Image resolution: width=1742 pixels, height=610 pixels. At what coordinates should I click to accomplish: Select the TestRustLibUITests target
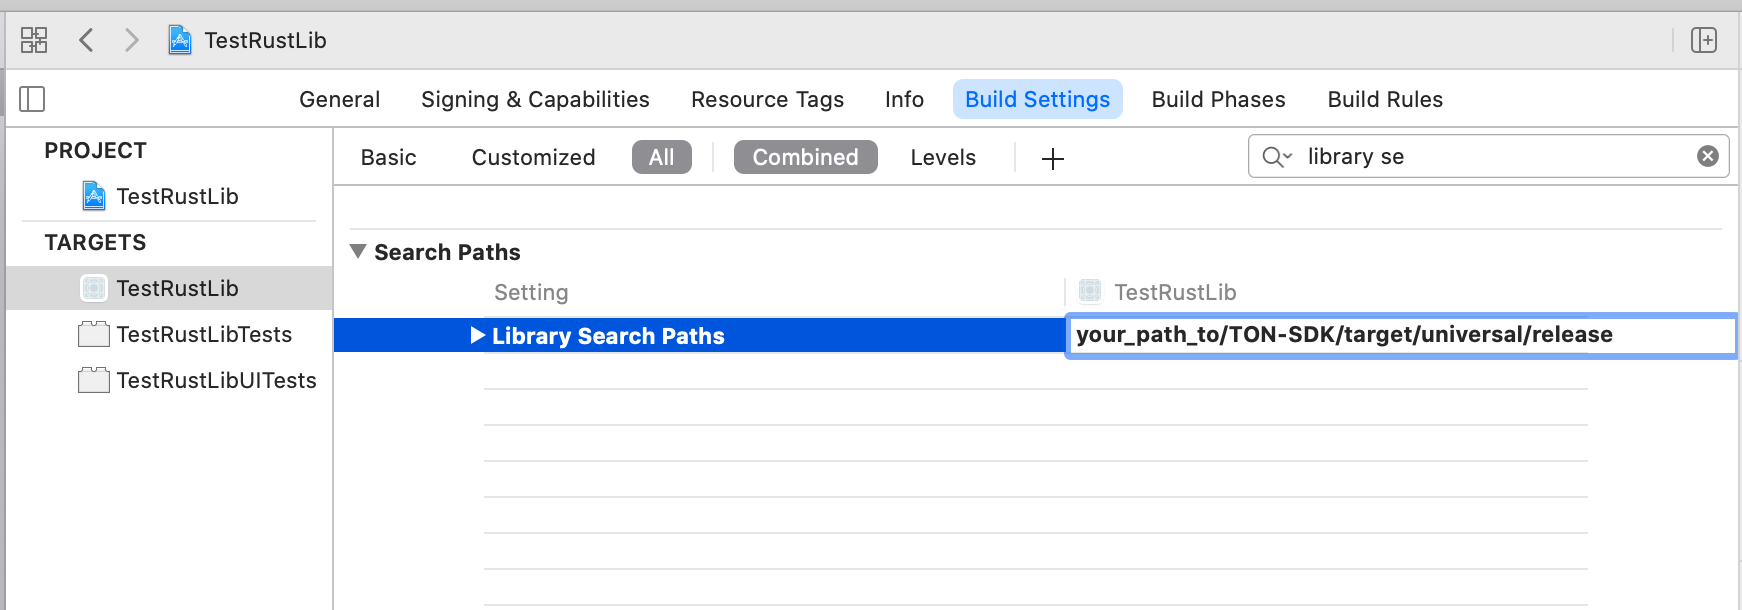pos(216,380)
